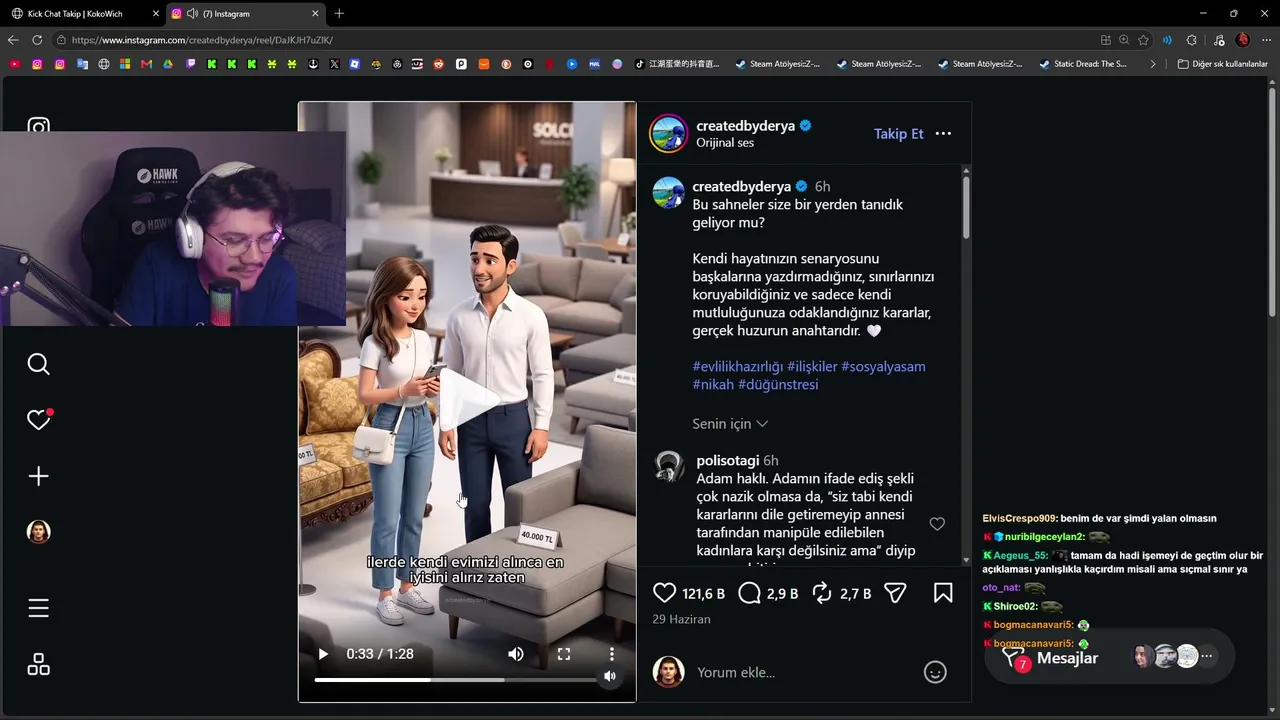Click the create new post plus icon
The width and height of the screenshot is (1280, 720).
coord(38,476)
